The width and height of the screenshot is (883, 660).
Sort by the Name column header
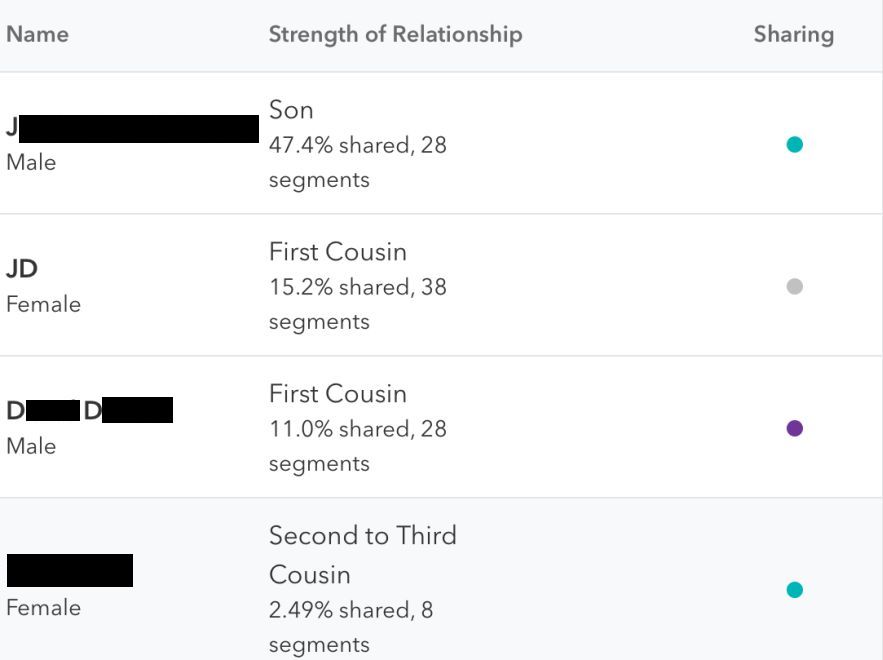tap(38, 34)
